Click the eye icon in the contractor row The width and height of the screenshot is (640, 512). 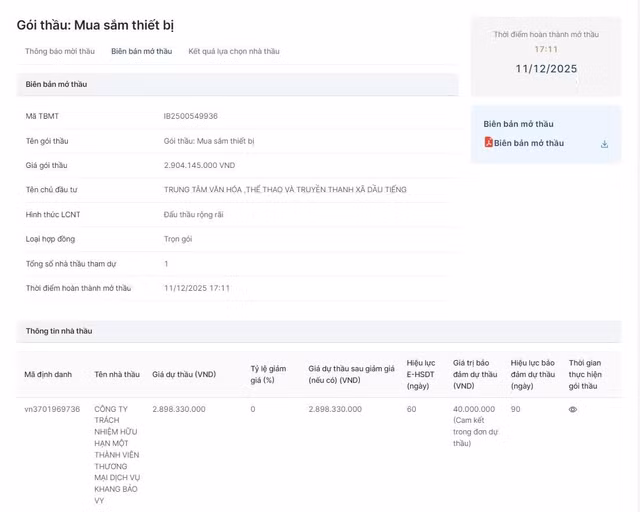click(x=573, y=409)
